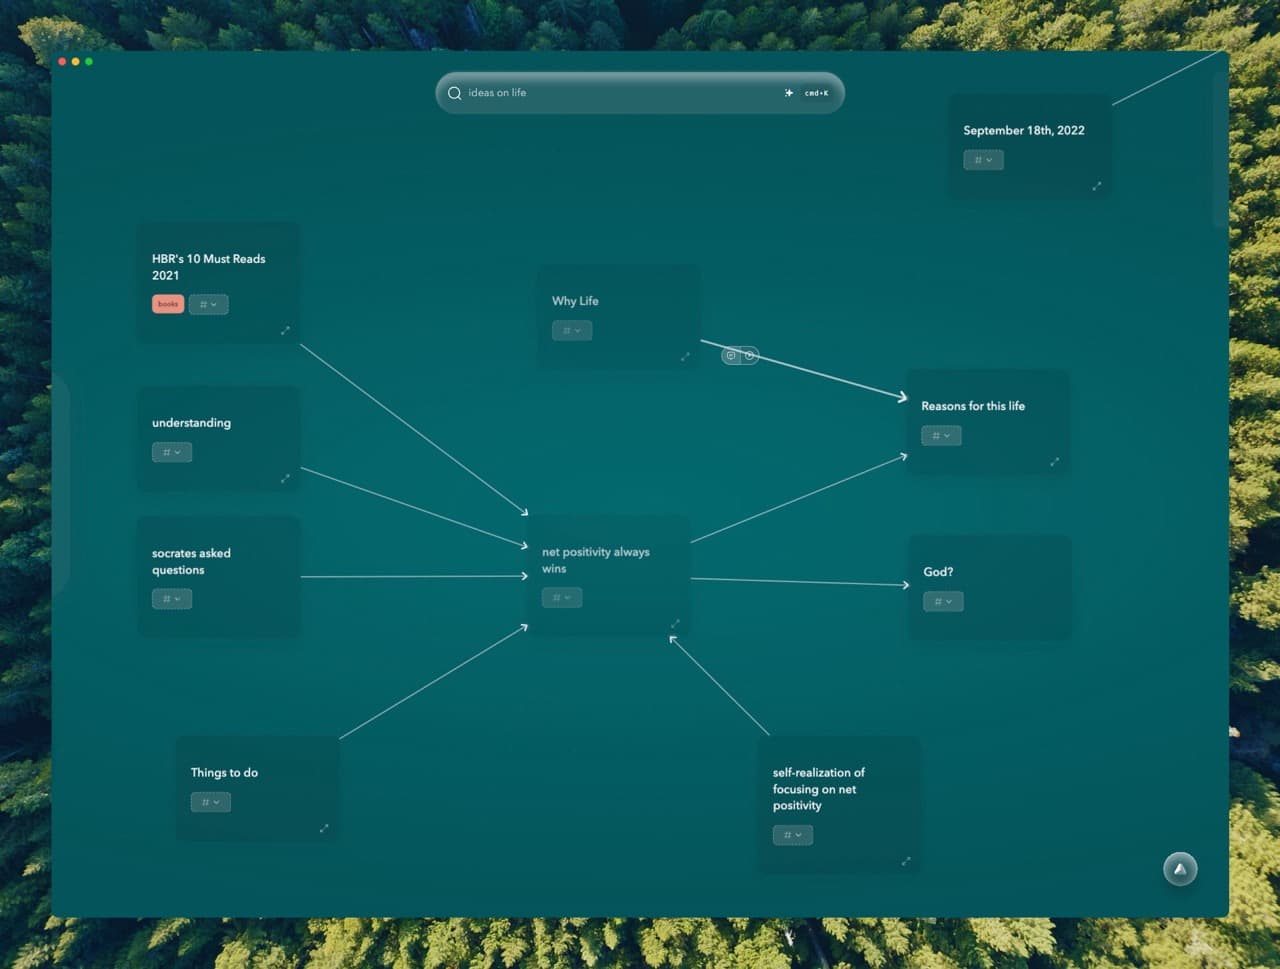
Task: Expand the 'net positivity always wins' note
Action: tap(676, 623)
